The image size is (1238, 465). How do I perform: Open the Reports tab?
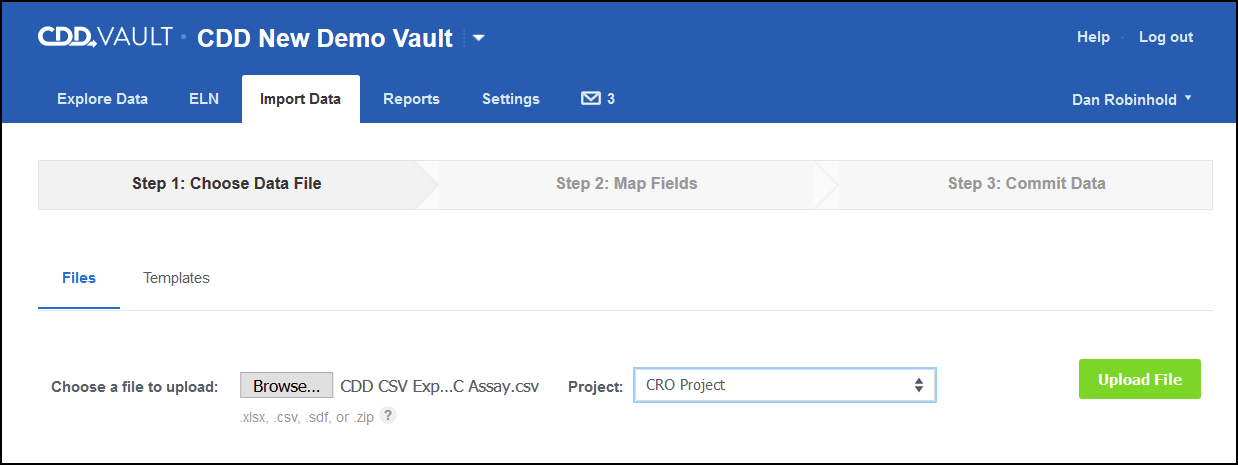(x=411, y=99)
